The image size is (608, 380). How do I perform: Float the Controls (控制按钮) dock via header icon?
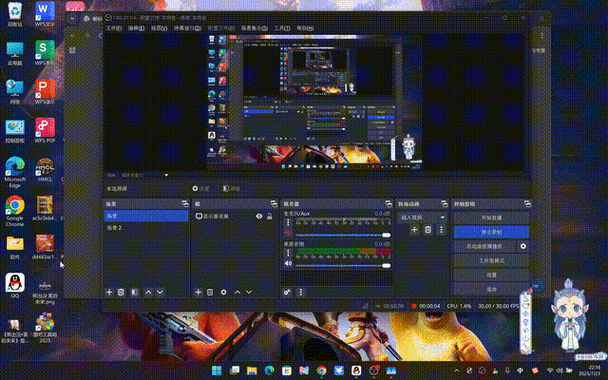tap(527, 204)
